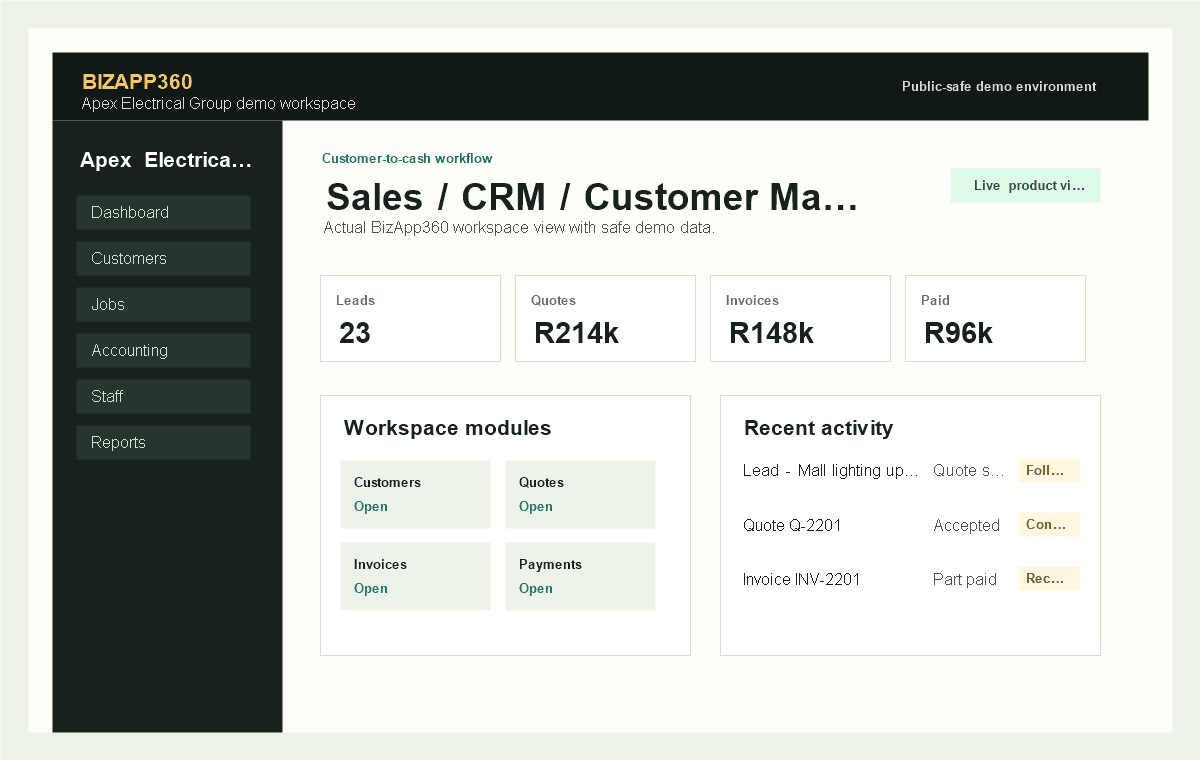Click the Invoices R148k stat card
The image size is (1200, 760).
click(x=800, y=318)
